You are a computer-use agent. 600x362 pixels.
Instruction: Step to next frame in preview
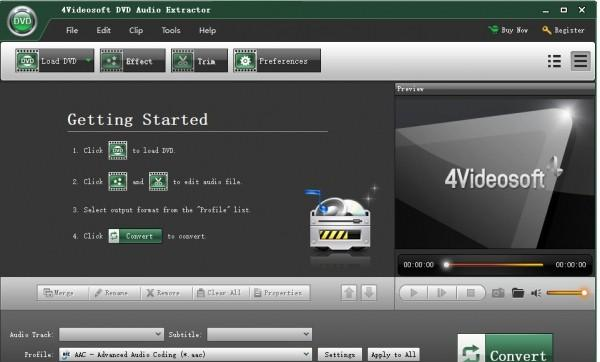442,293
